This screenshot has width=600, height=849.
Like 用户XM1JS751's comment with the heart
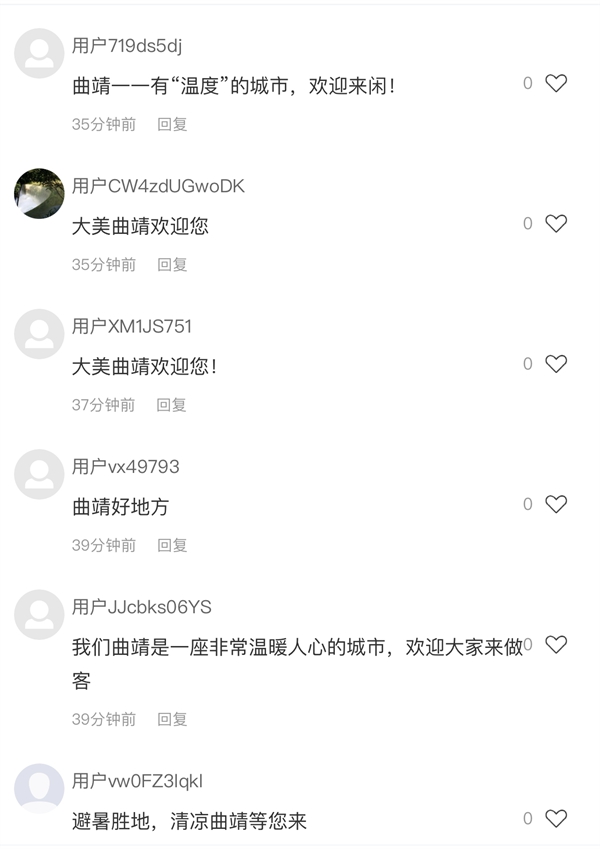point(556,363)
